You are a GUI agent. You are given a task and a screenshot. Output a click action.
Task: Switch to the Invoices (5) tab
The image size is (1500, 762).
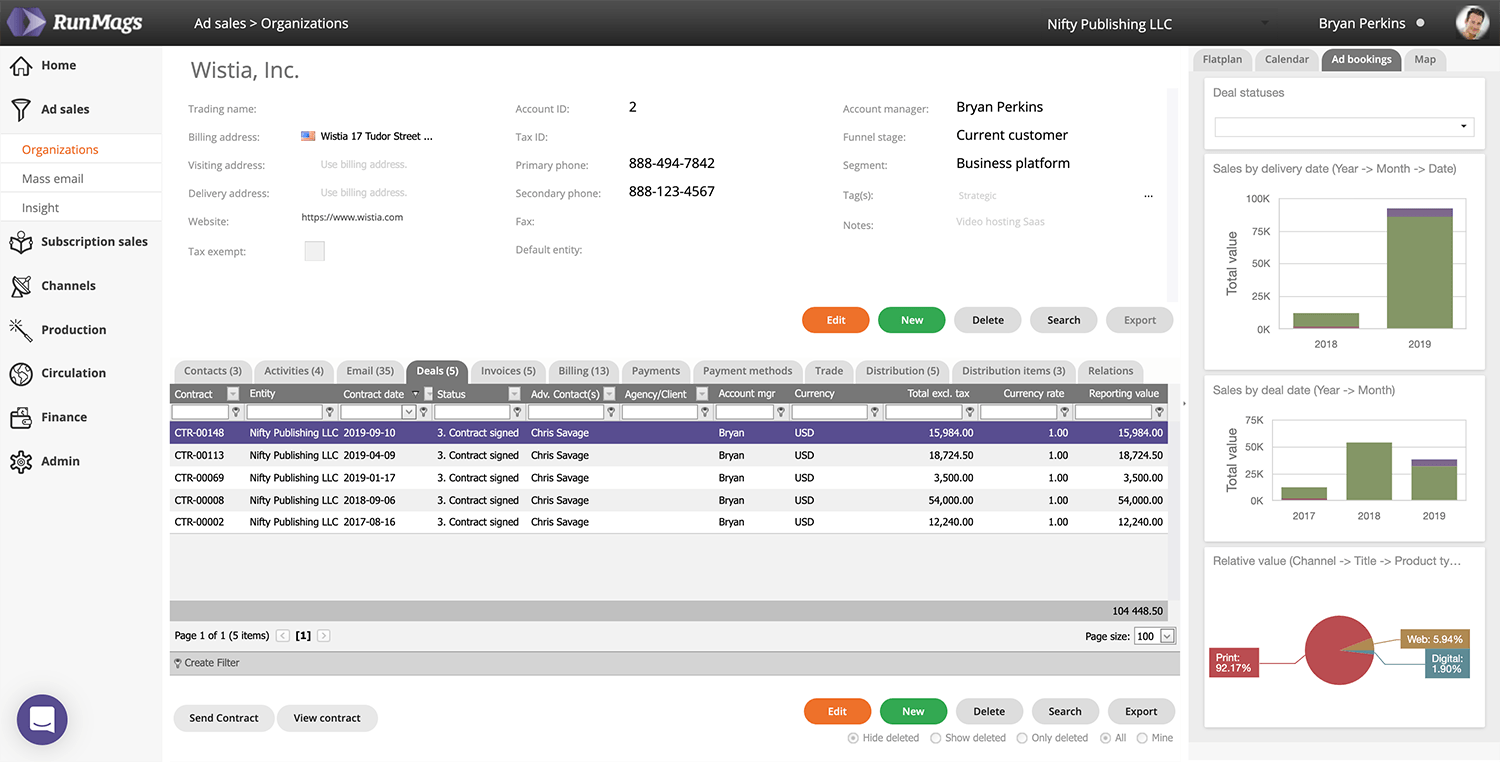[508, 371]
